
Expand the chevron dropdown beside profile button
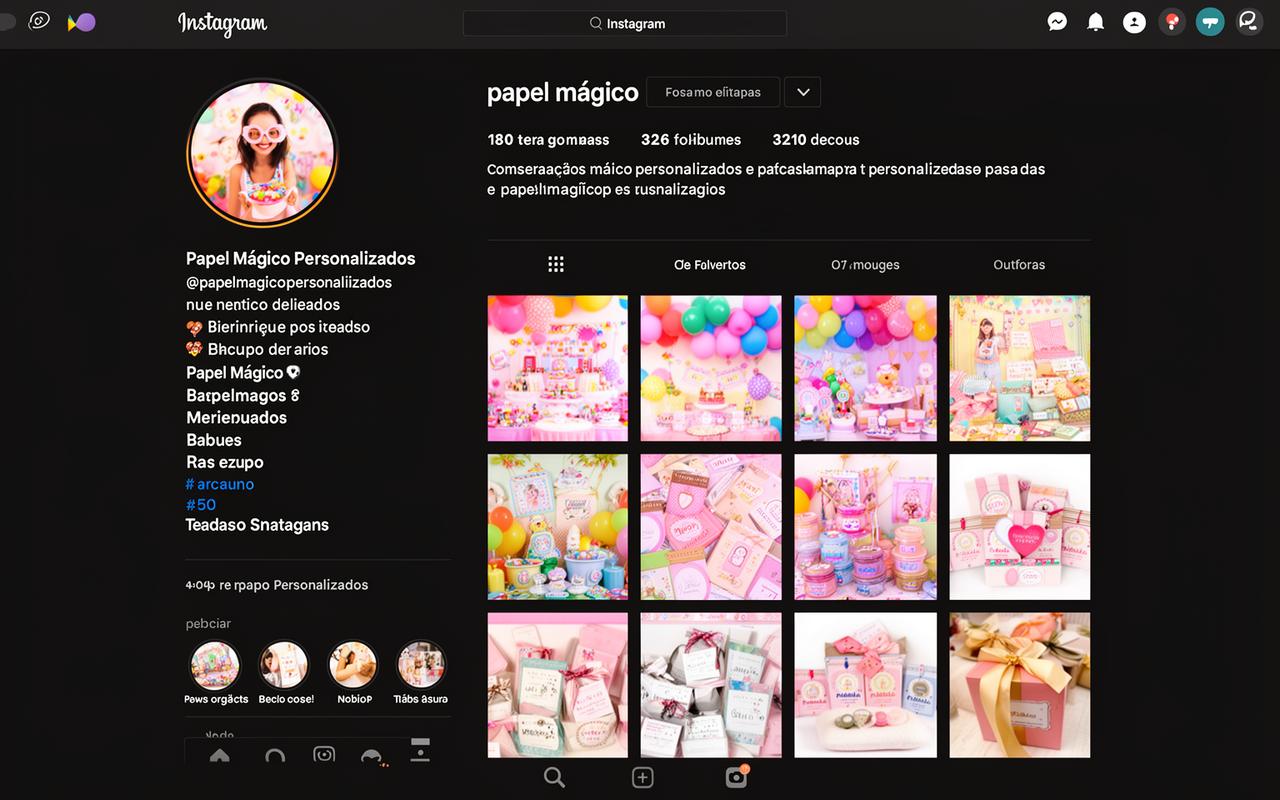(x=802, y=92)
